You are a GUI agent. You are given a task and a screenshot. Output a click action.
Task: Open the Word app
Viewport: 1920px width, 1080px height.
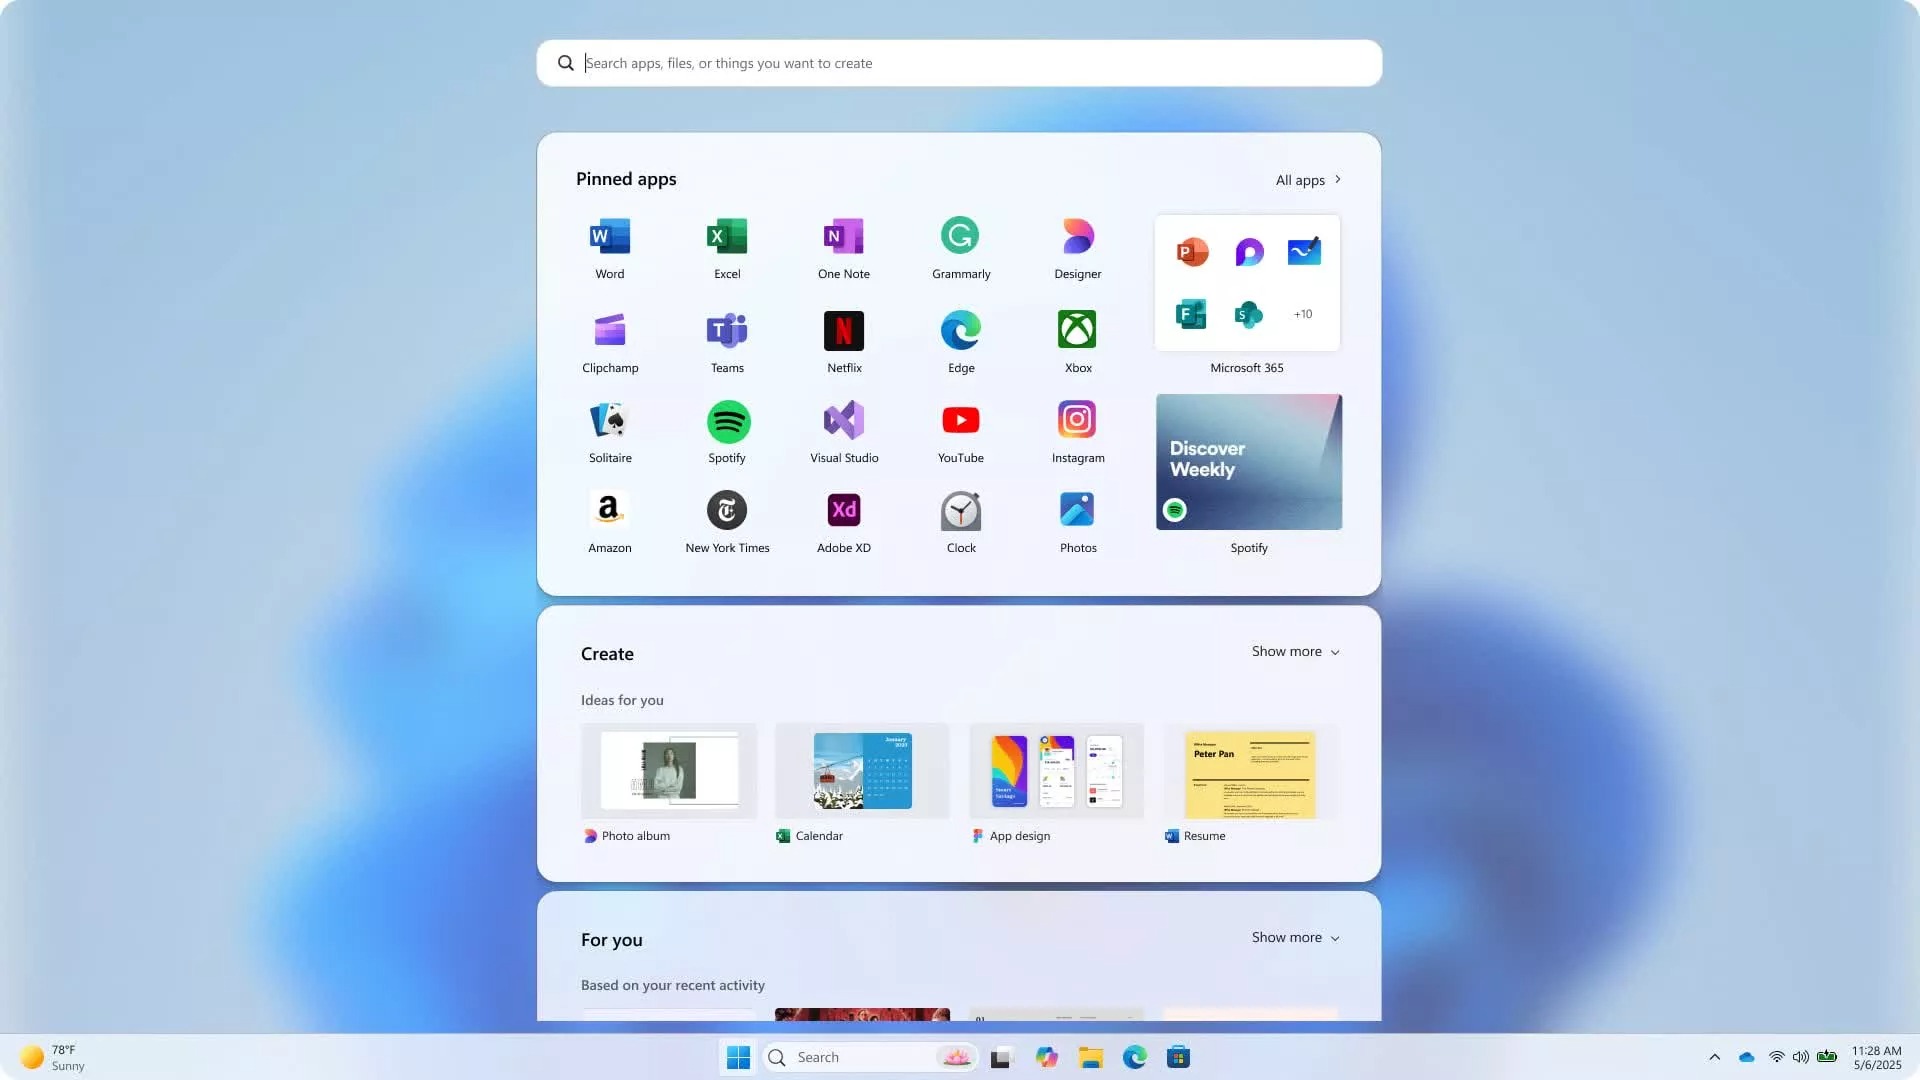pyautogui.click(x=609, y=247)
